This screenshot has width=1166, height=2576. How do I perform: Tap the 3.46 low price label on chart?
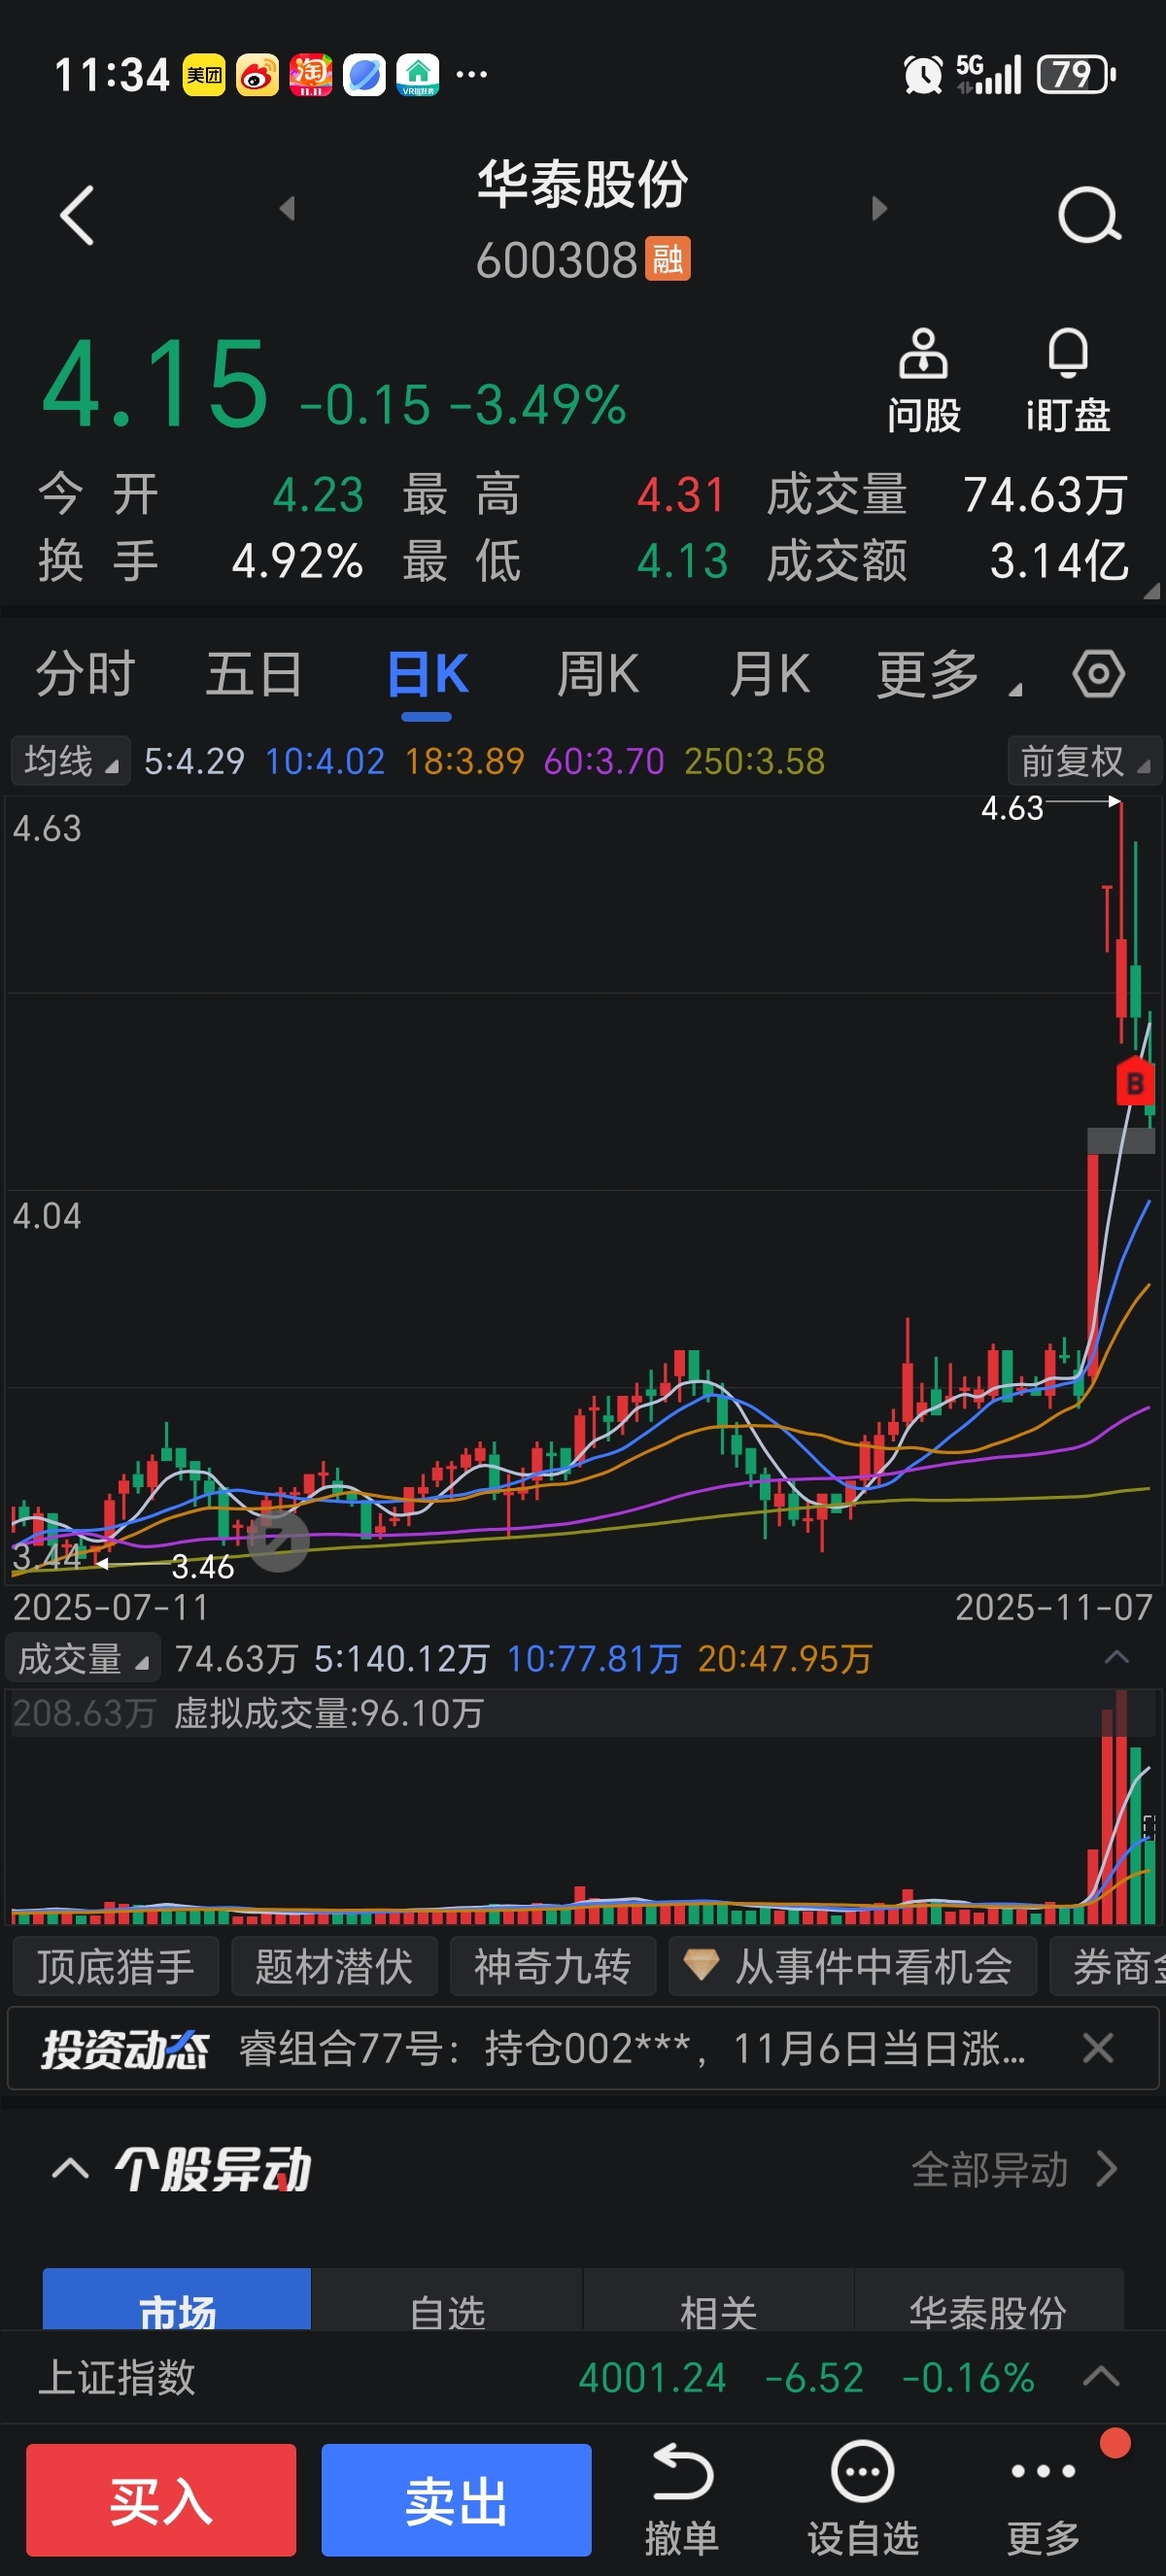click(202, 1566)
